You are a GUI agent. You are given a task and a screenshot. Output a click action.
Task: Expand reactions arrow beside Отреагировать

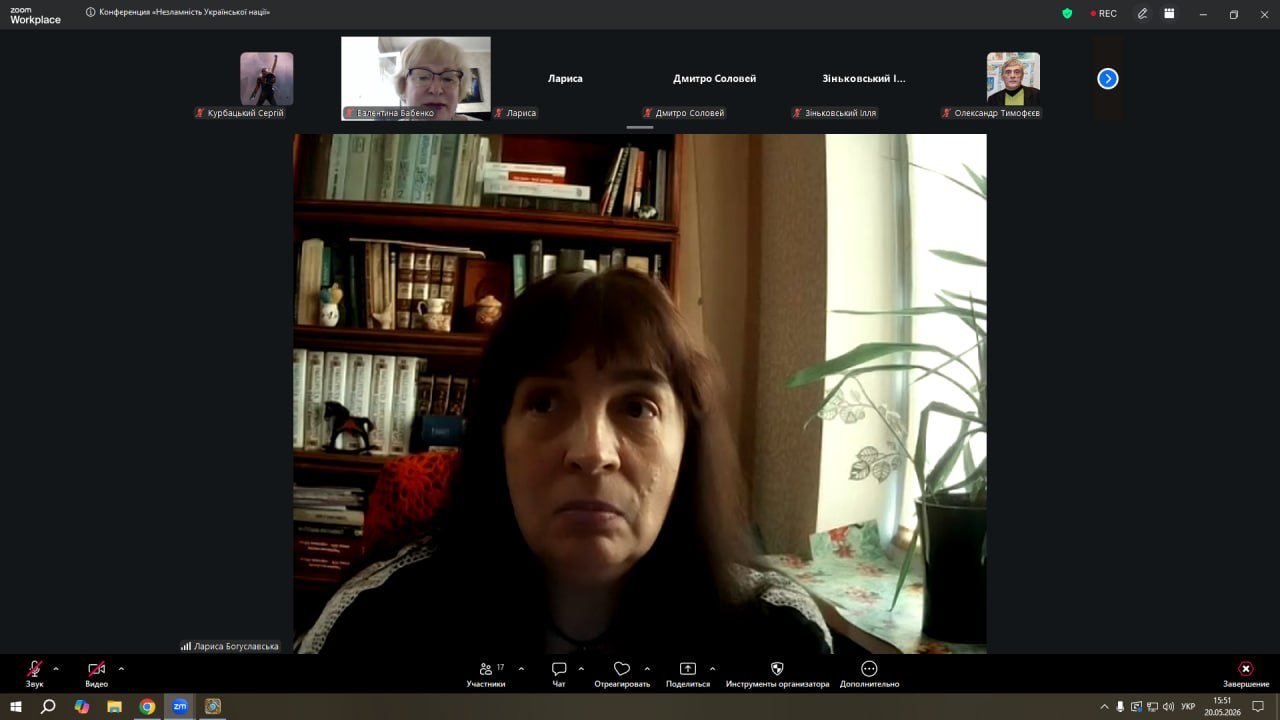[x=647, y=669]
